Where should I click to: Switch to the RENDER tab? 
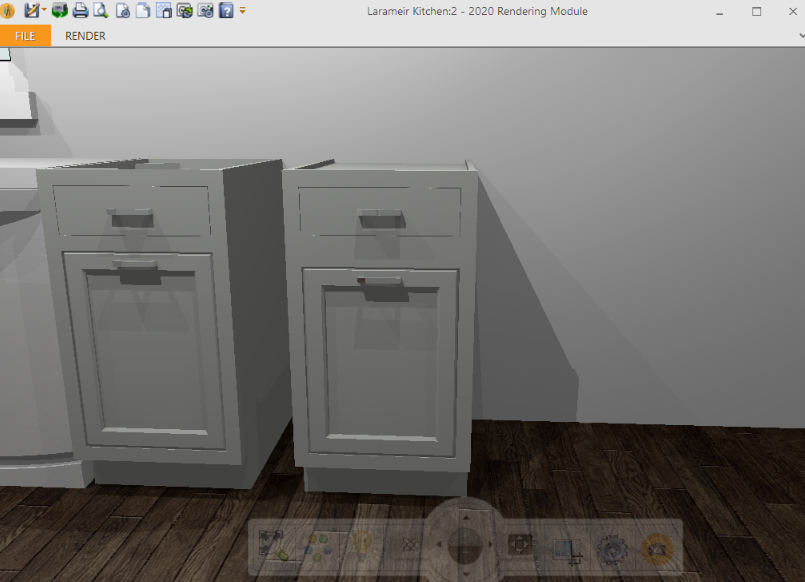(x=85, y=36)
